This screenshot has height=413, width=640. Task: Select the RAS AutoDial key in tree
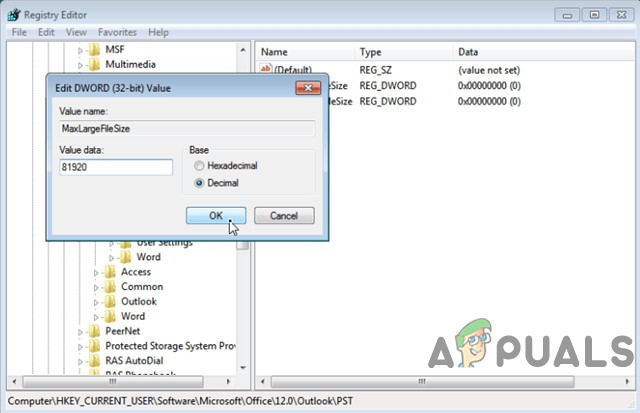(134, 360)
